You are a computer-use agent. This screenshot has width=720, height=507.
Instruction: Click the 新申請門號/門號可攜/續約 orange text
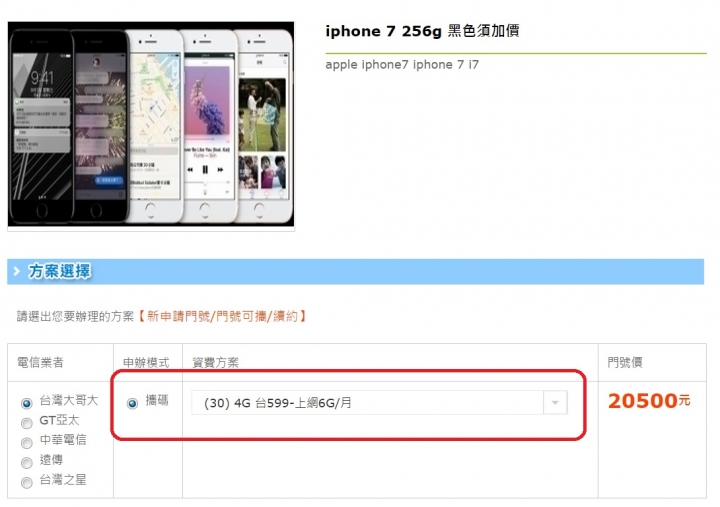[222, 316]
